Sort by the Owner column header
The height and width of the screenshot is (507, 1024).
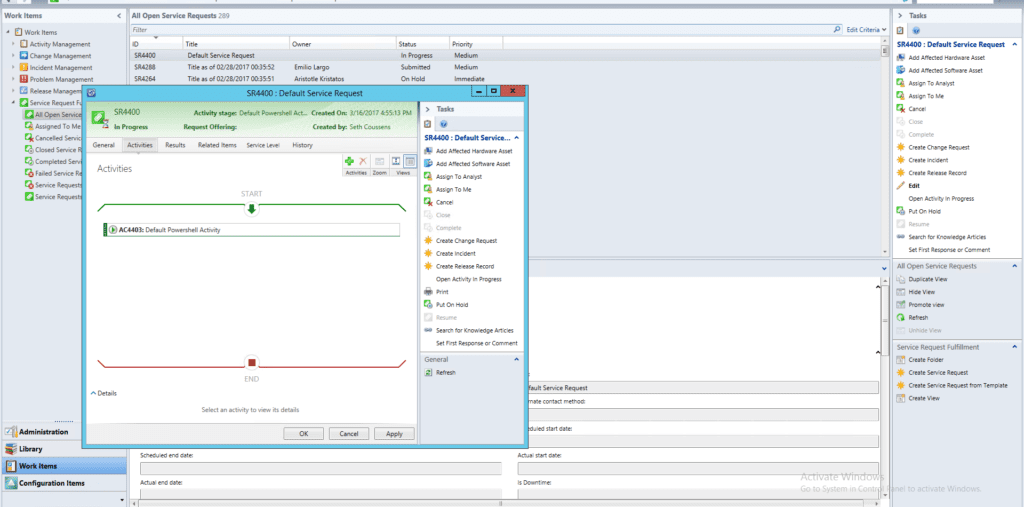342,44
